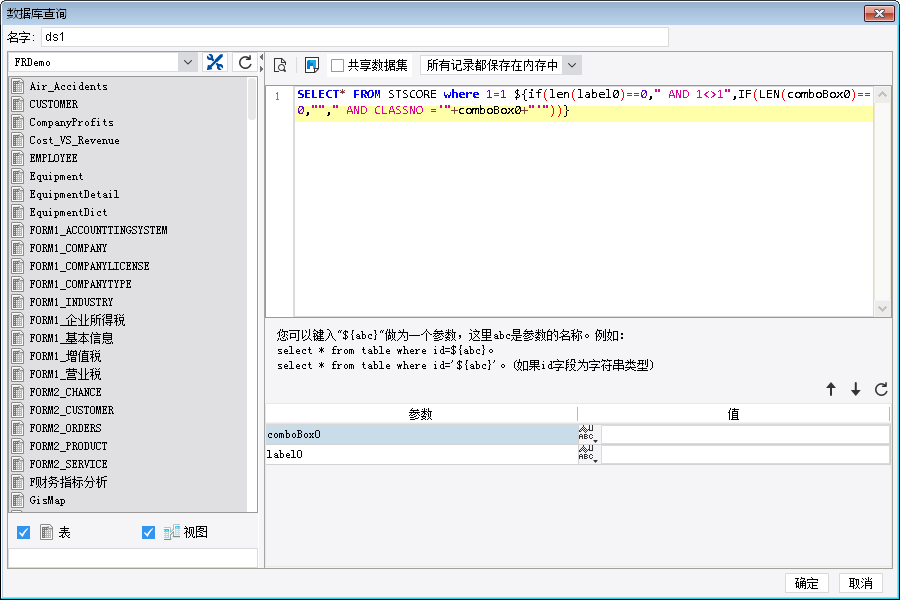Move parameter down with the down arrow
The width and height of the screenshot is (900, 600).
[x=856, y=389]
